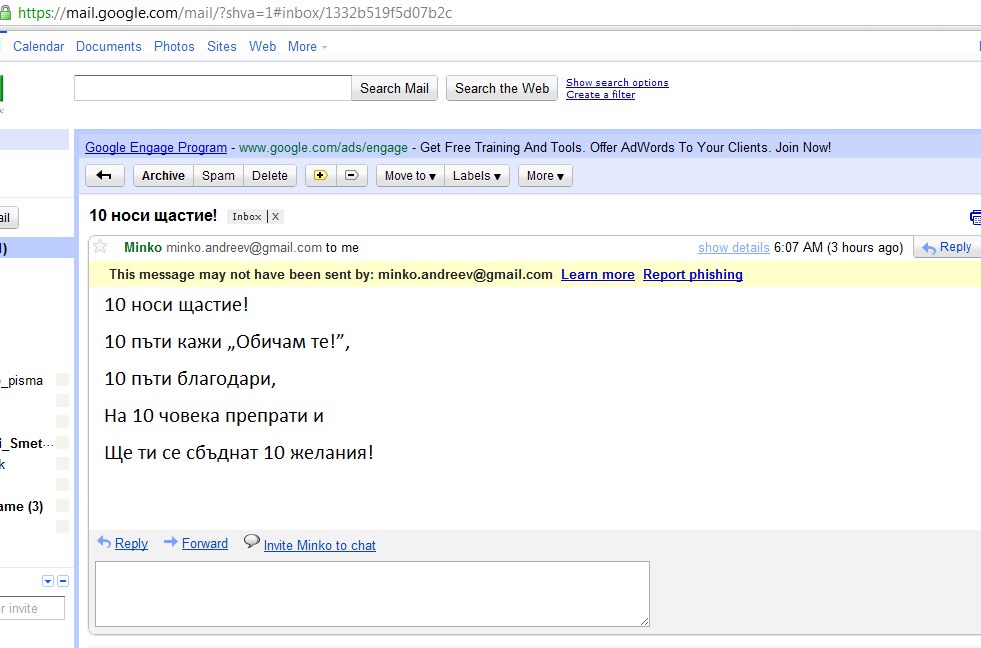
Task: Click the Report phishing link
Action: click(692, 275)
